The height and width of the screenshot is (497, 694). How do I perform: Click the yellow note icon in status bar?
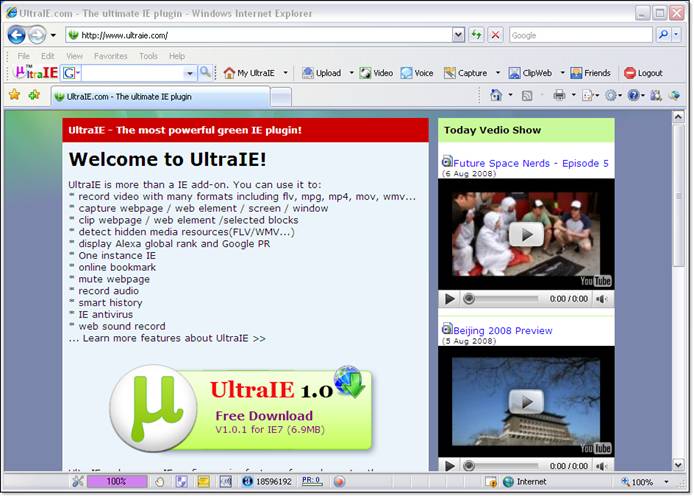[203, 482]
